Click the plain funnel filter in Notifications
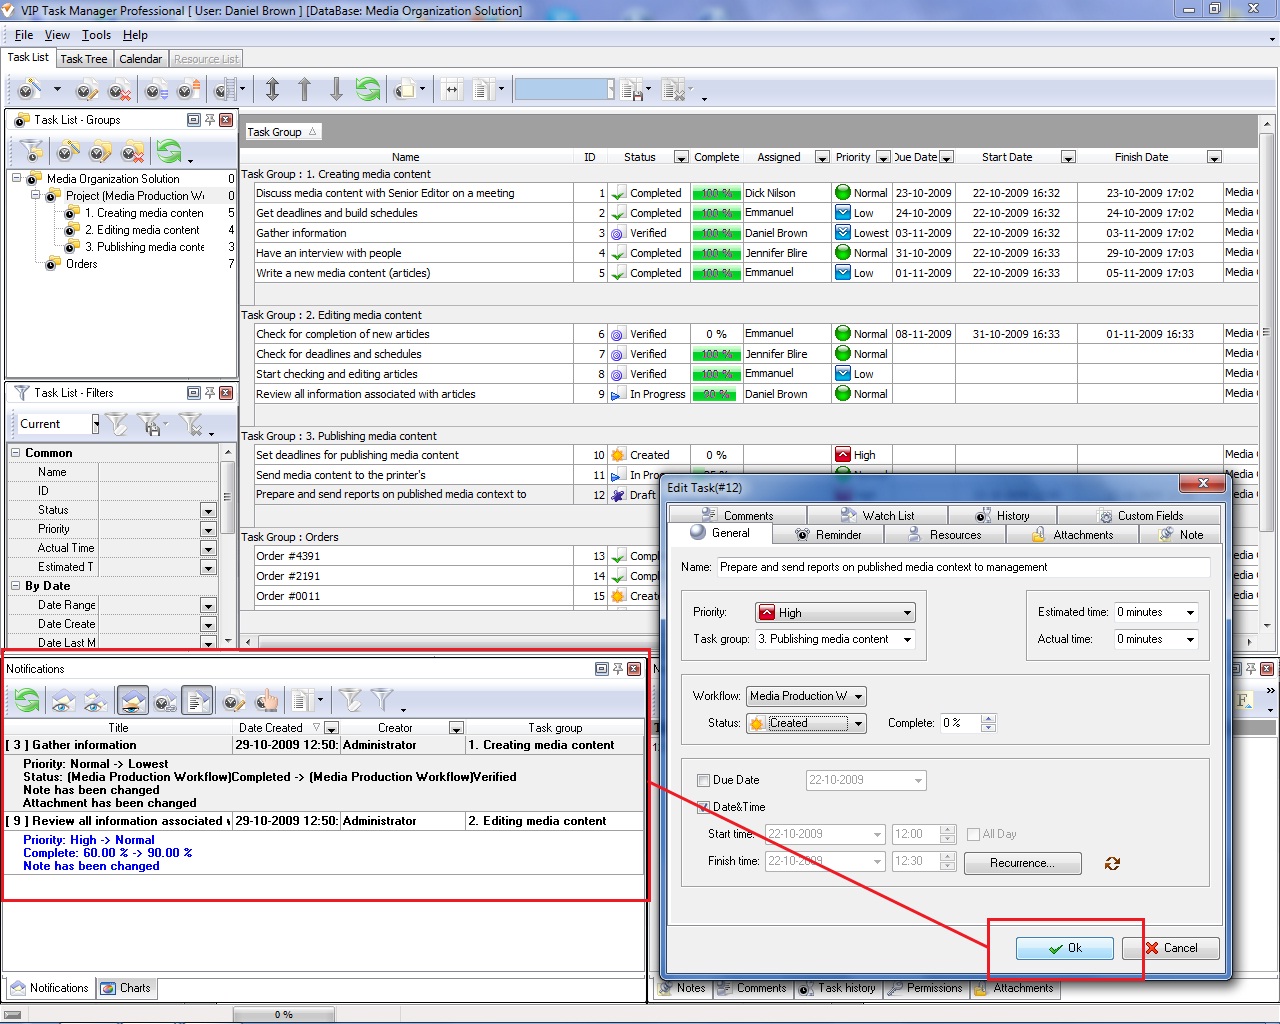 382,700
